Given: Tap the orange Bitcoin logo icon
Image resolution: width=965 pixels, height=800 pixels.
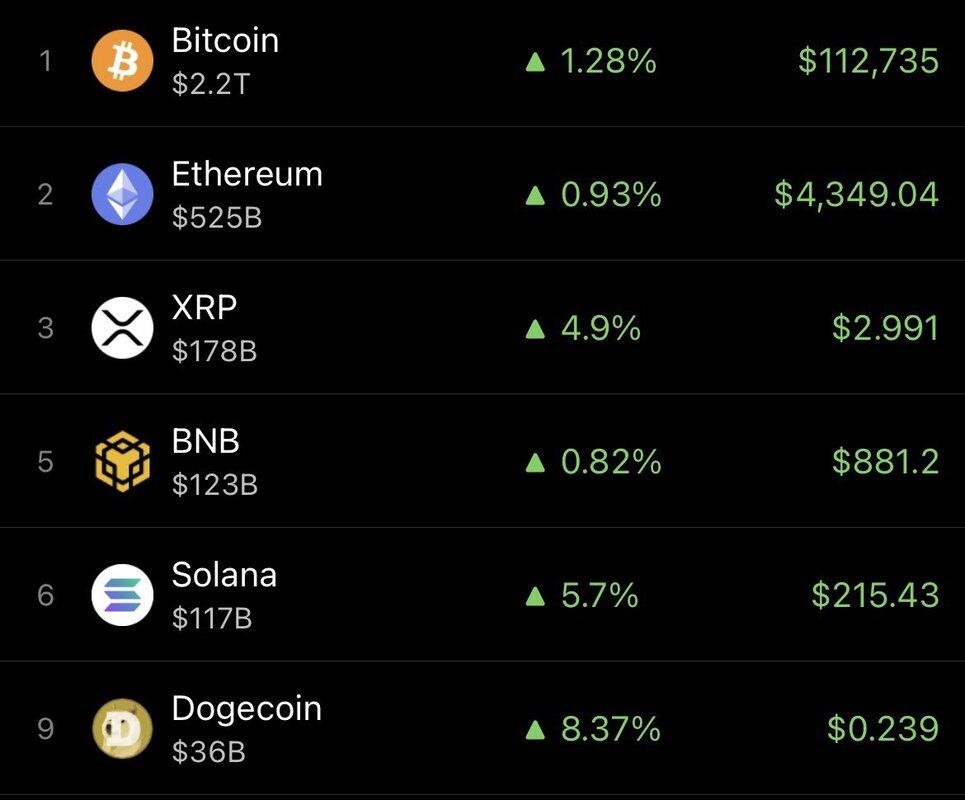Looking at the screenshot, I should [x=122, y=61].
